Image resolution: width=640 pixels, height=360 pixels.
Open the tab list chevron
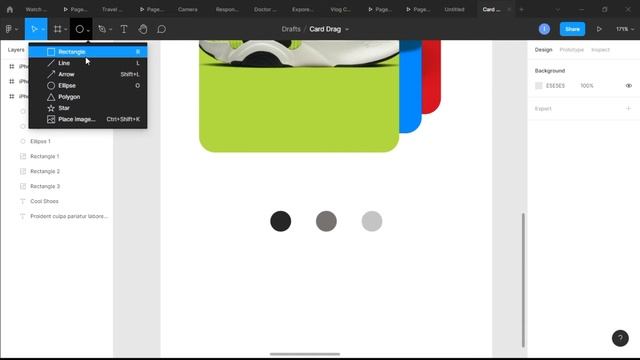[558, 9]
